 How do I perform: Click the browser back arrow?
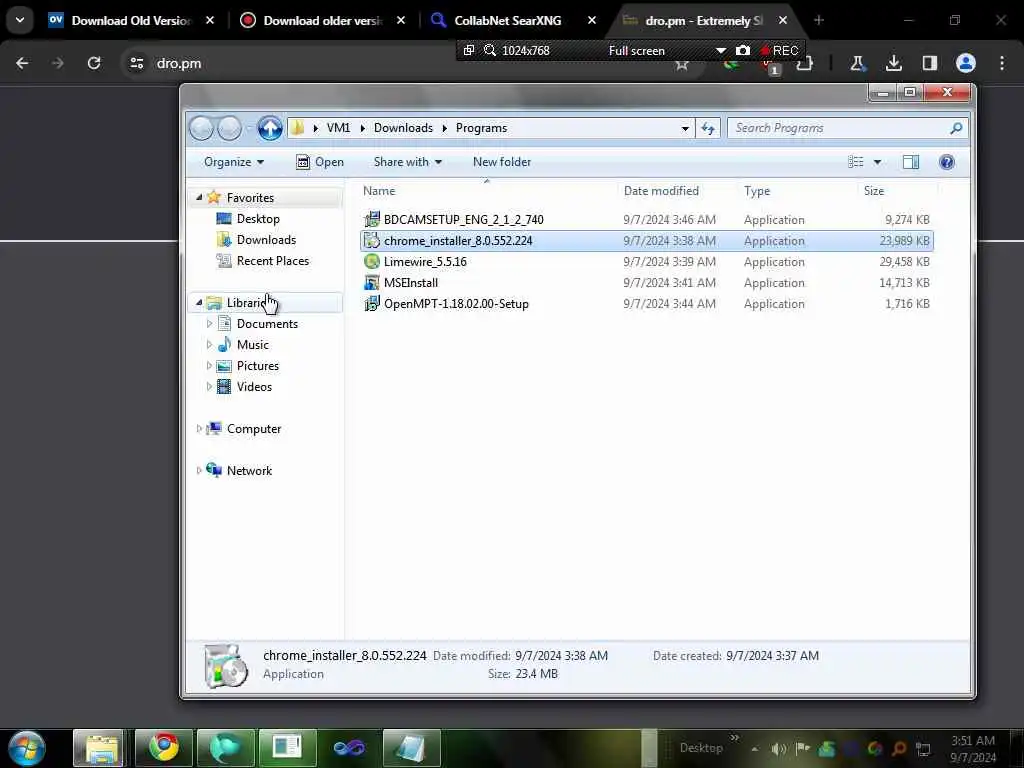(22, 63)
